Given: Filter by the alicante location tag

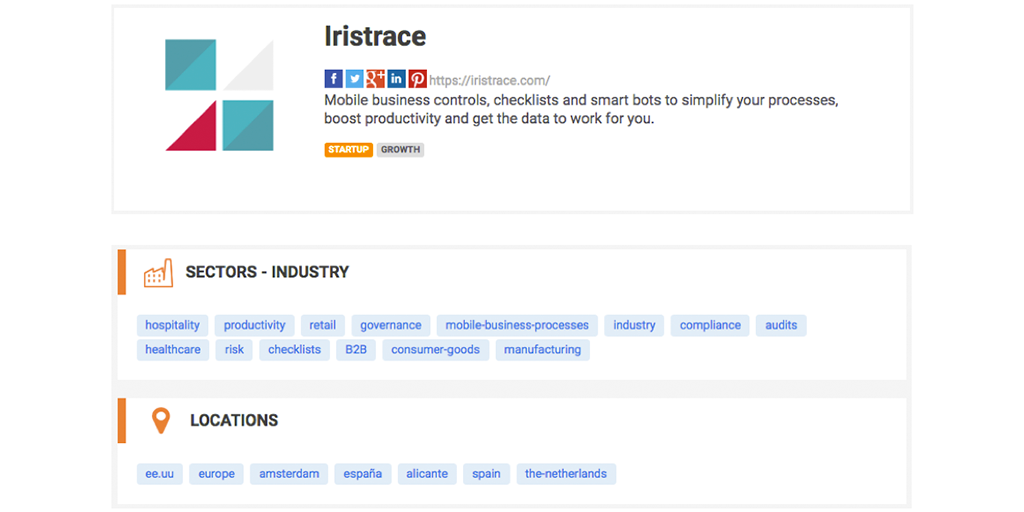Looking at the screenshot, I should [x=427, y=474].
